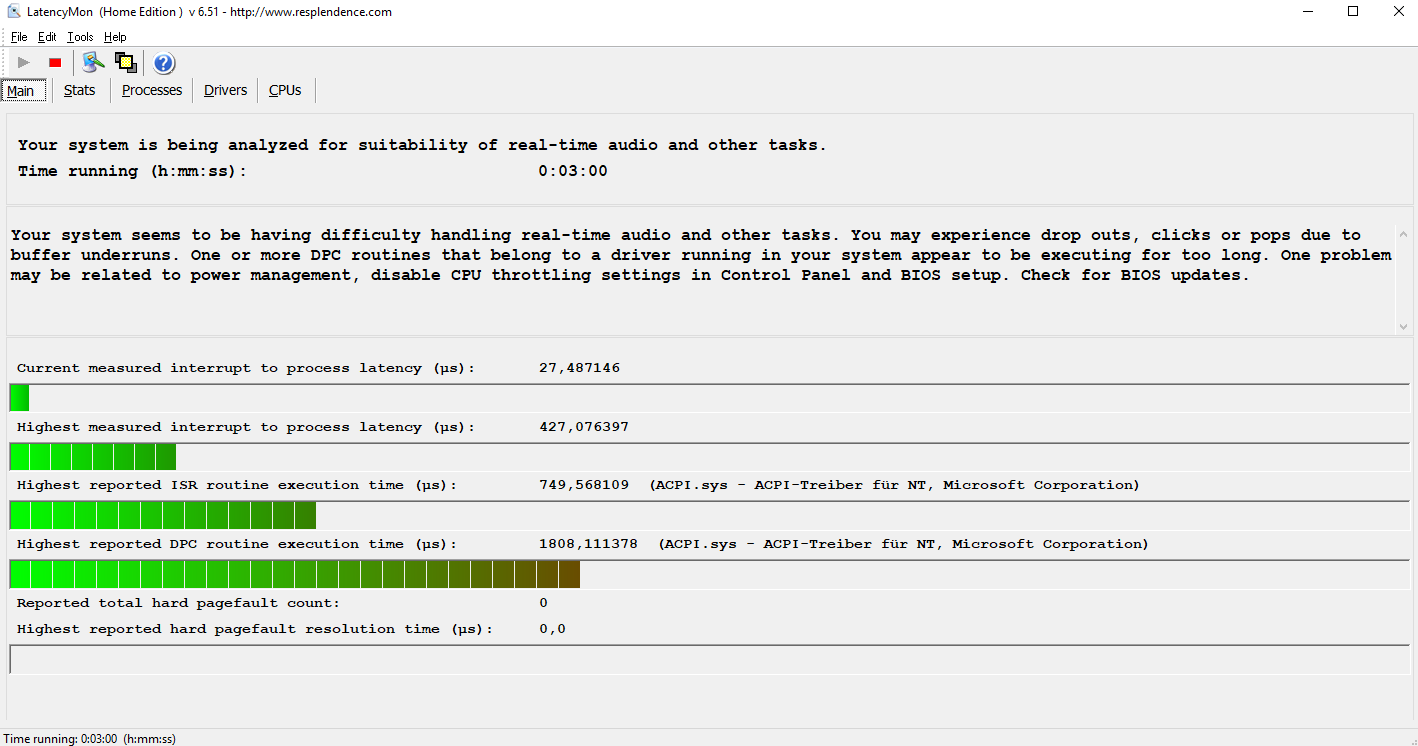Click 'Highest reported DPC routine execution time' label

point(237,544)
